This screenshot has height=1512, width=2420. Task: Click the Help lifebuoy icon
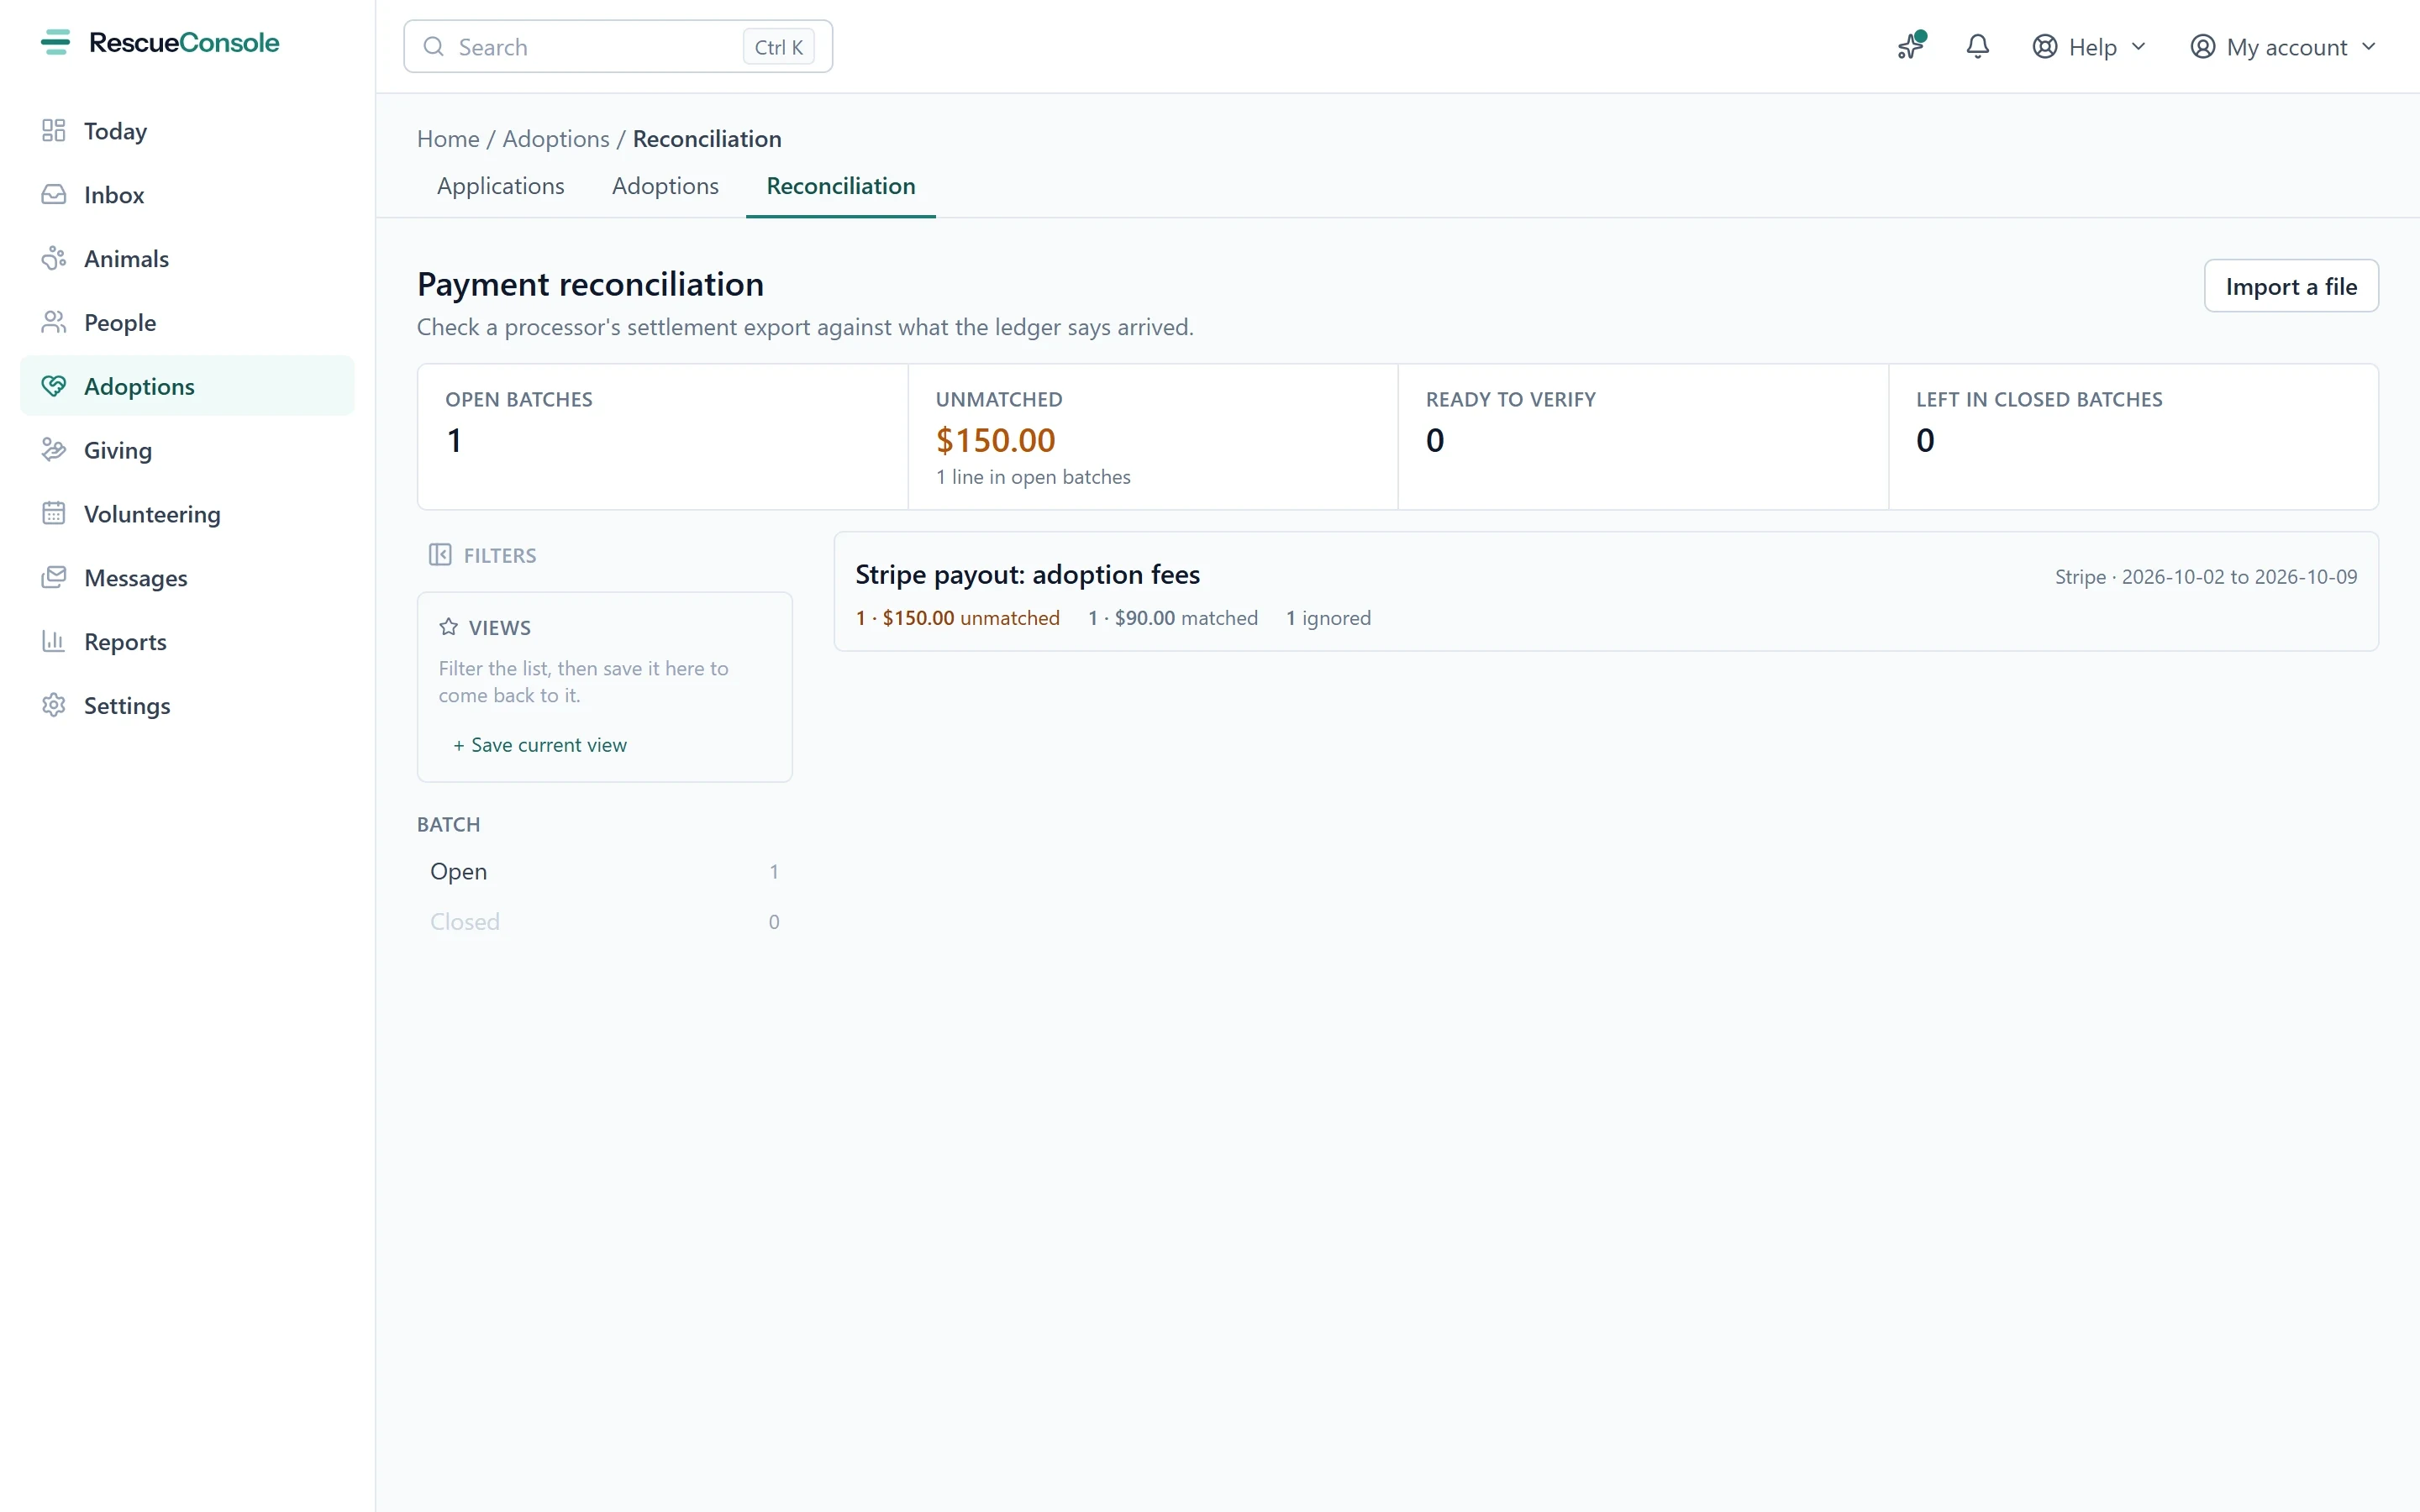(x=2045, y=47)
